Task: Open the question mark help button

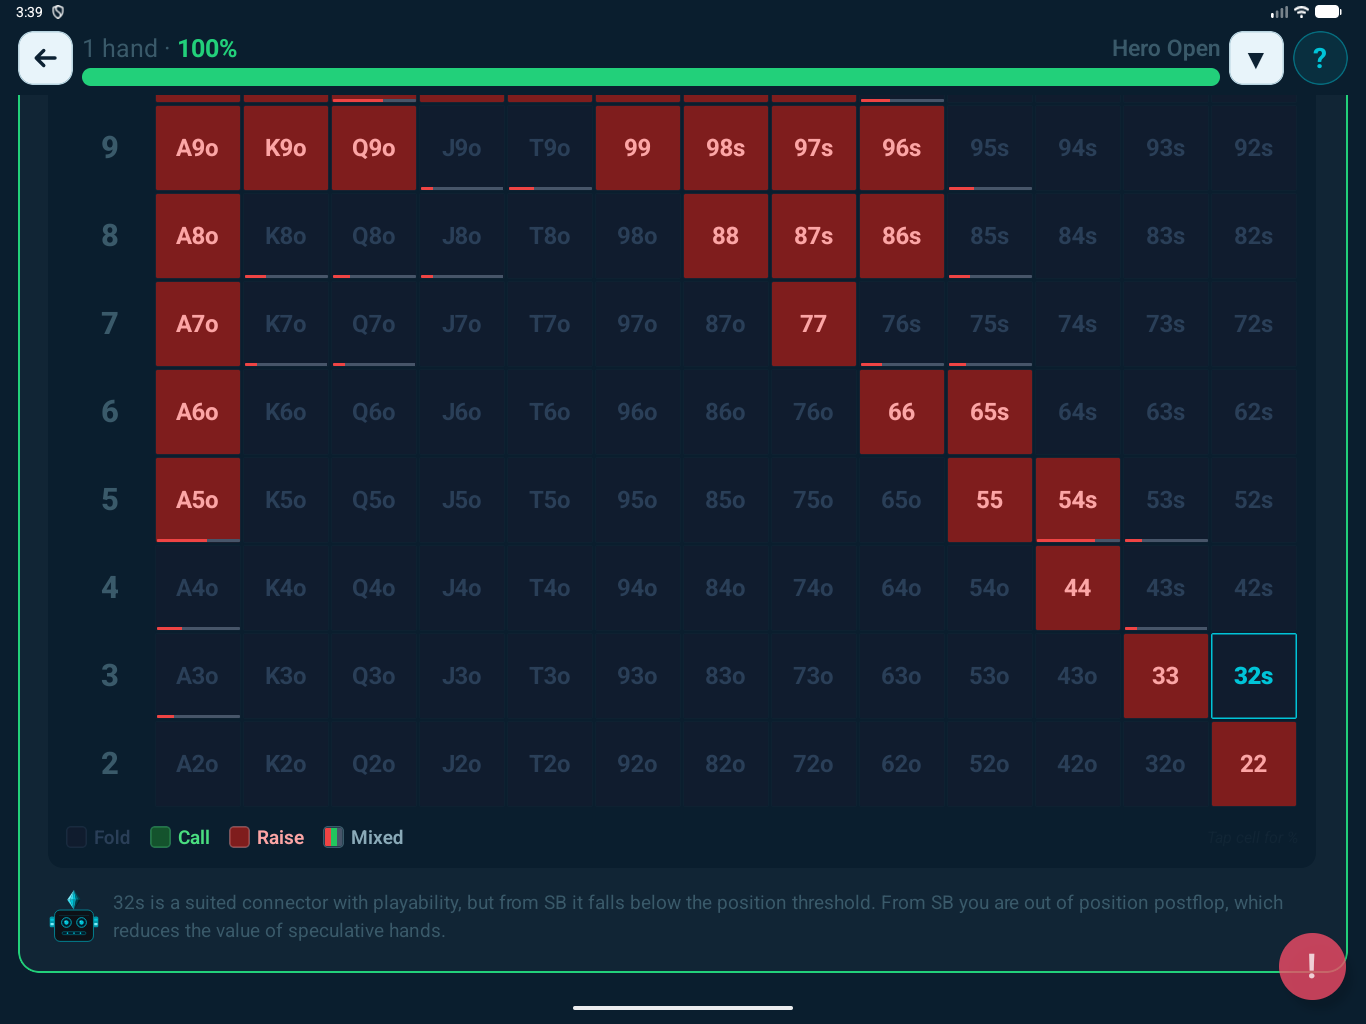Action: 1319,58
